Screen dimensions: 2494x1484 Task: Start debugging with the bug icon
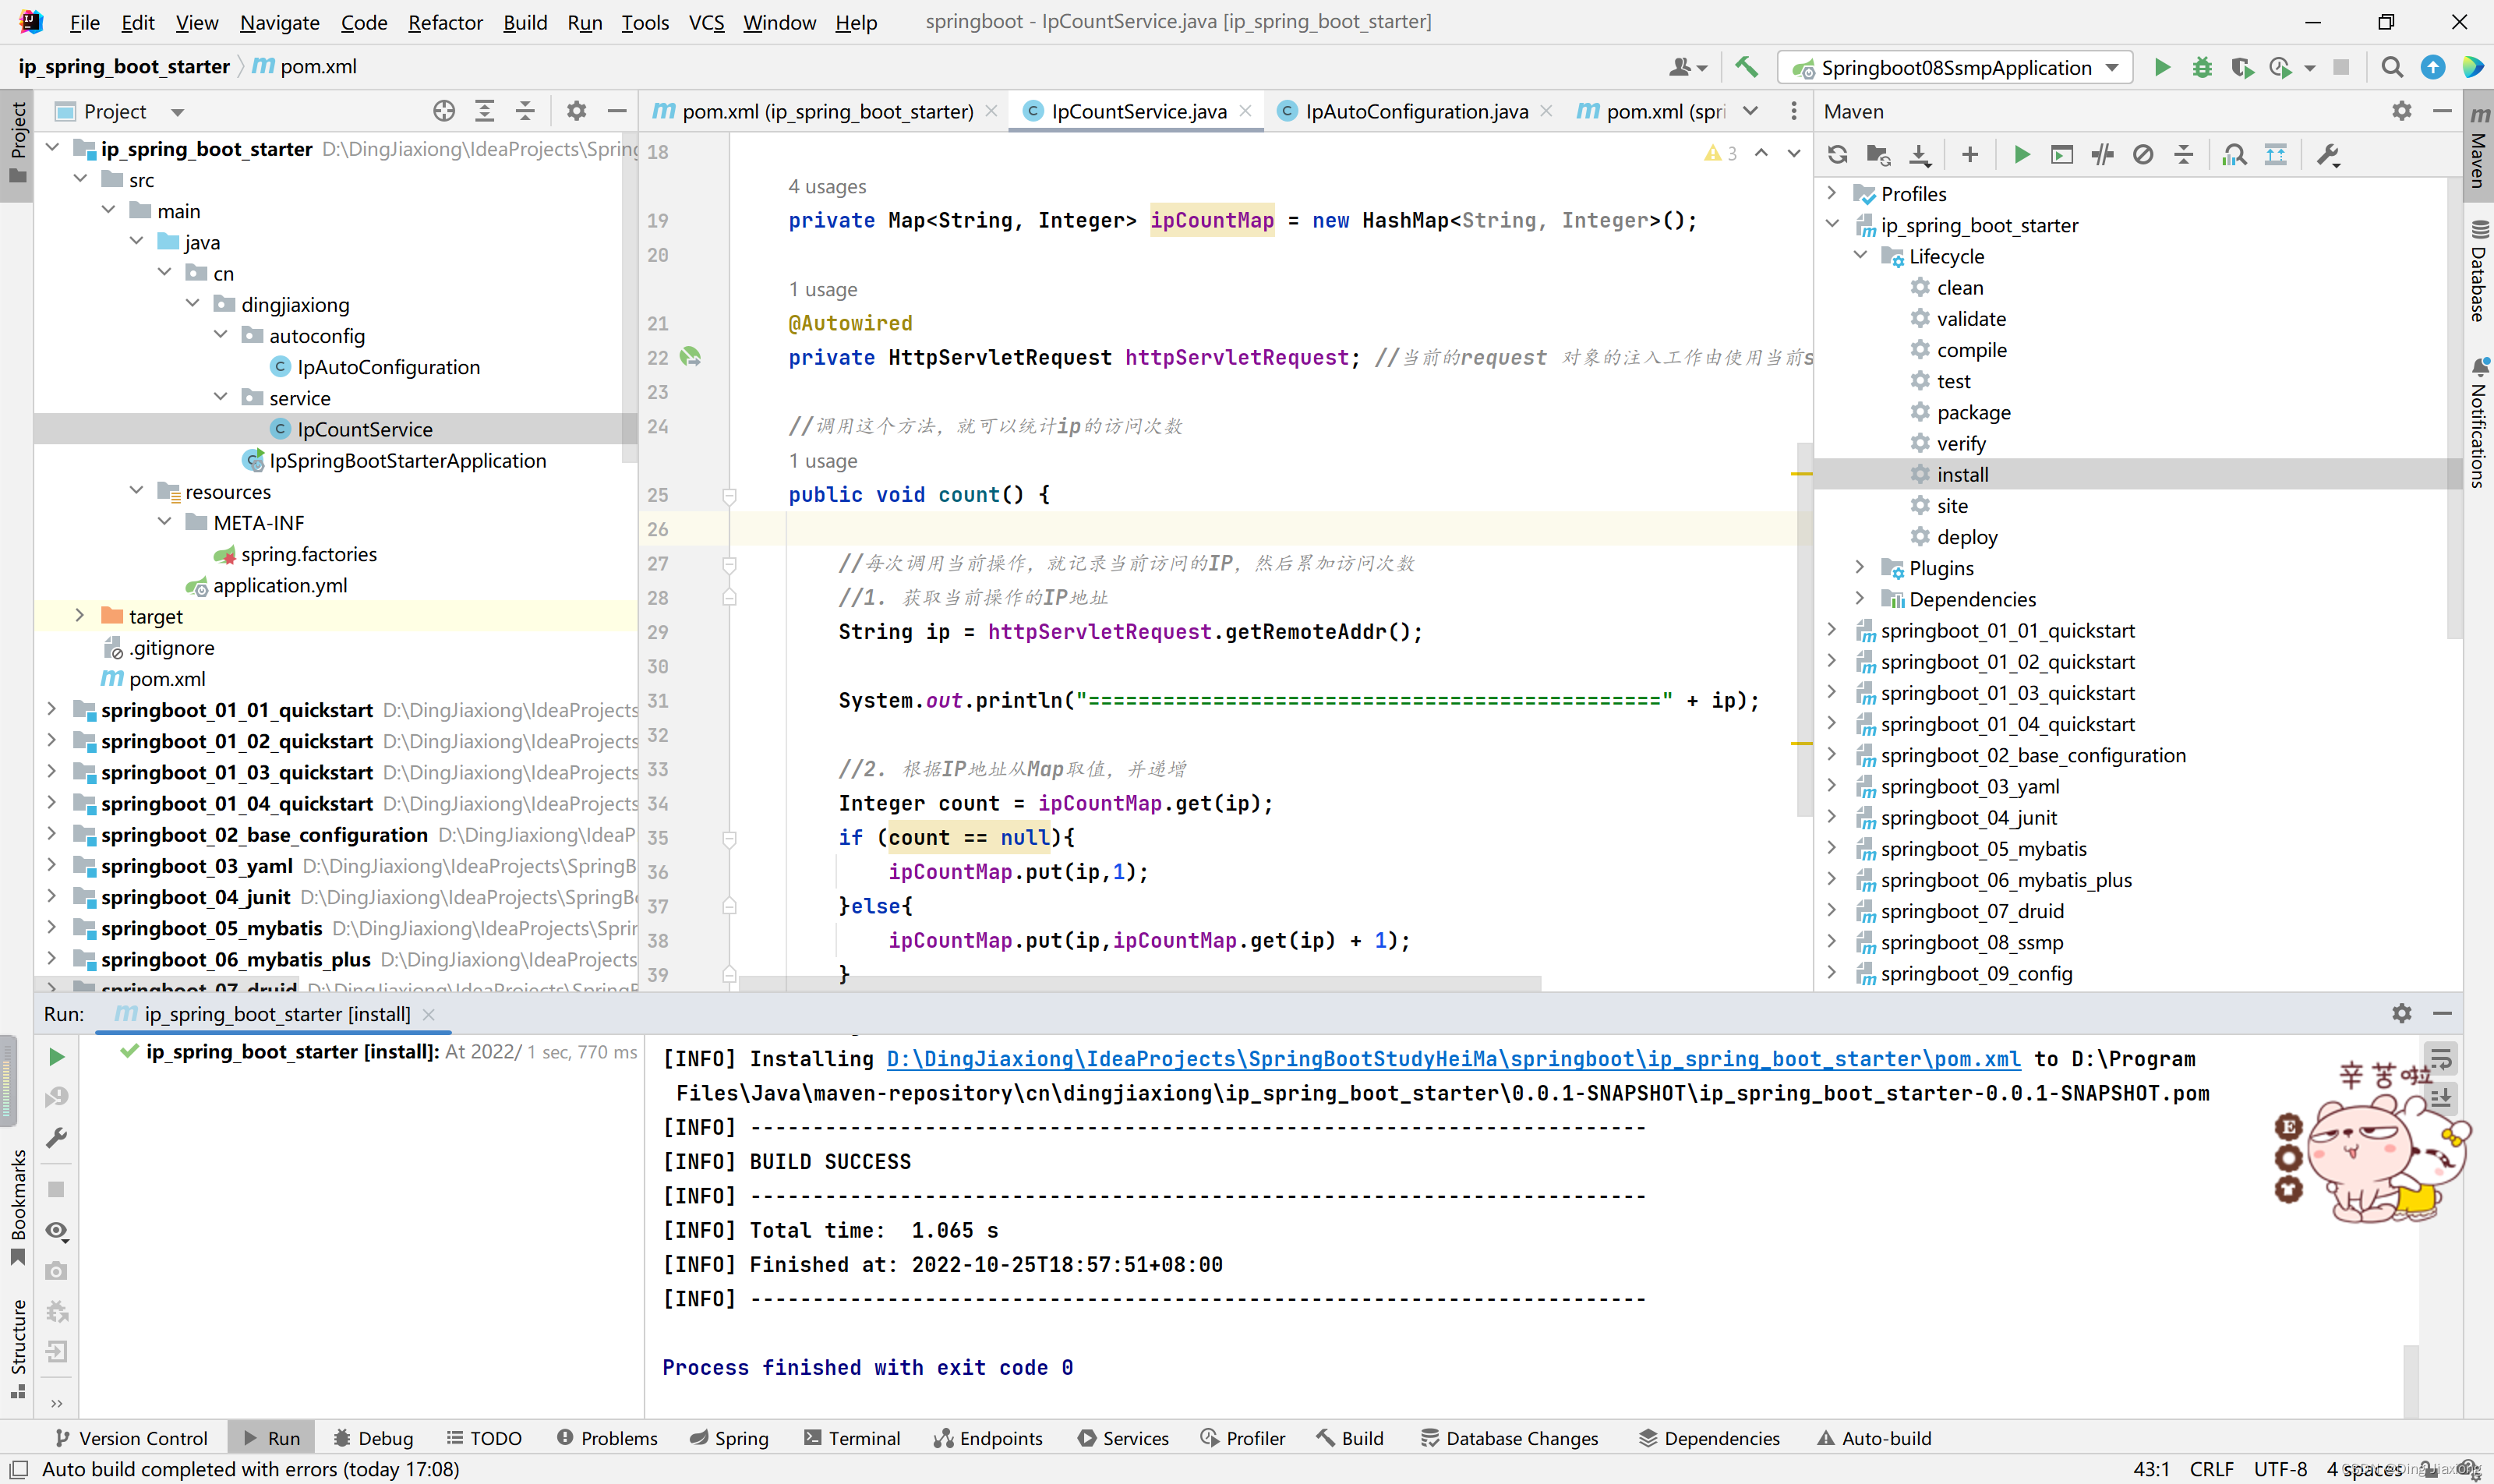click(x=2201, y=67)
